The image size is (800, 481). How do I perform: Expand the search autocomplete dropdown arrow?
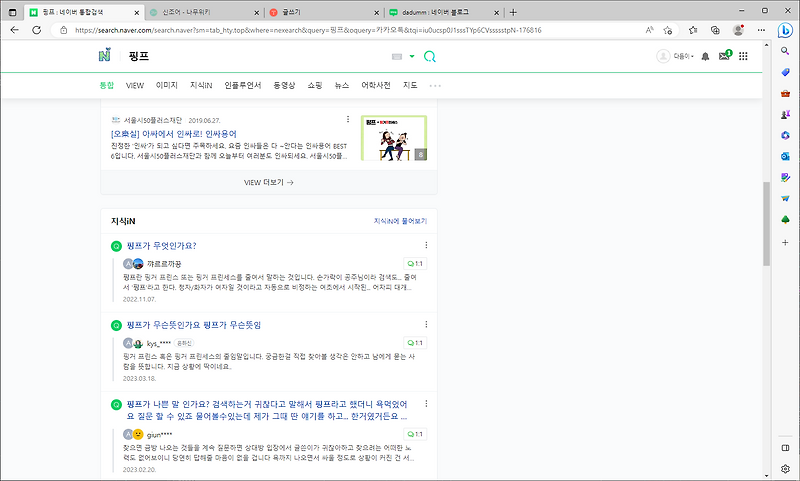coord(412,56)
